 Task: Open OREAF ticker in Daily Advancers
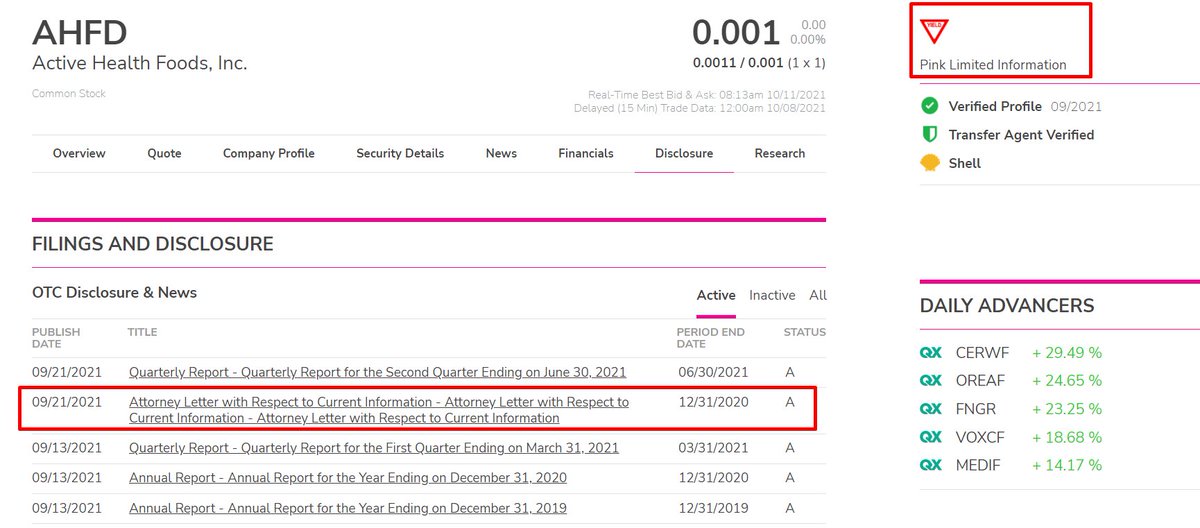[981, 381]
